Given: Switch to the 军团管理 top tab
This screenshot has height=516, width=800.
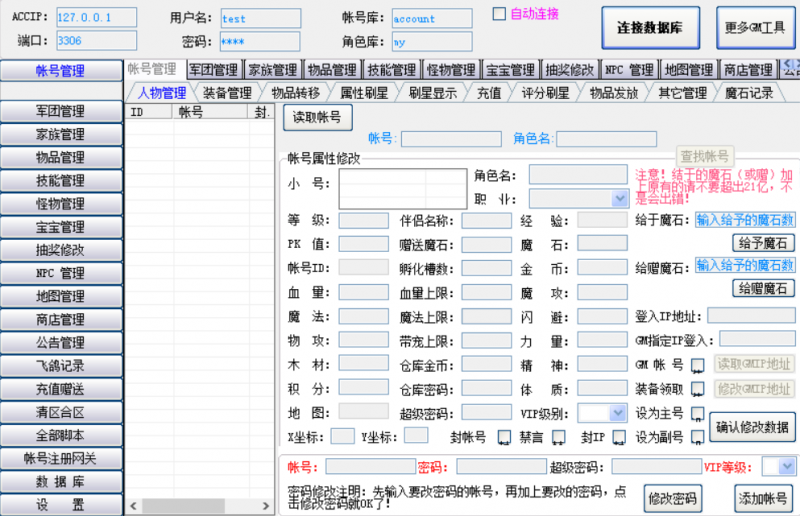Looking at the screenshot, I should (214, 69).
